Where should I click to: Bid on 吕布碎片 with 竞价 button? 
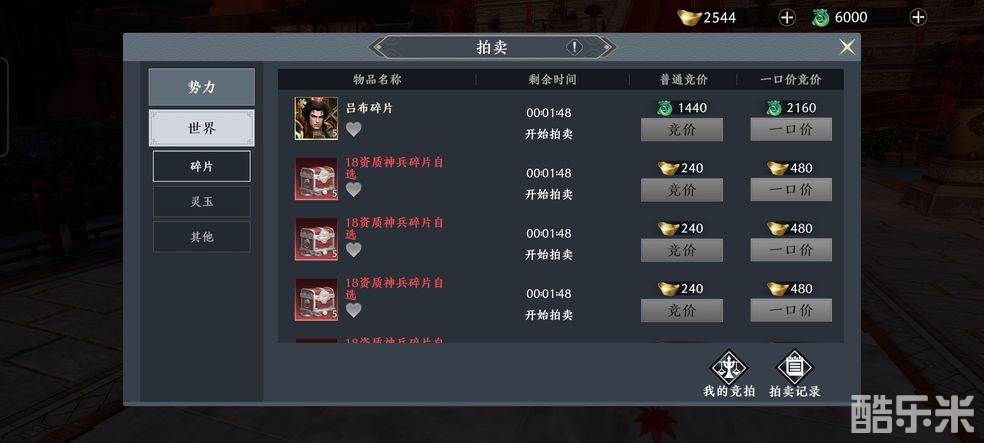[682, 129]
